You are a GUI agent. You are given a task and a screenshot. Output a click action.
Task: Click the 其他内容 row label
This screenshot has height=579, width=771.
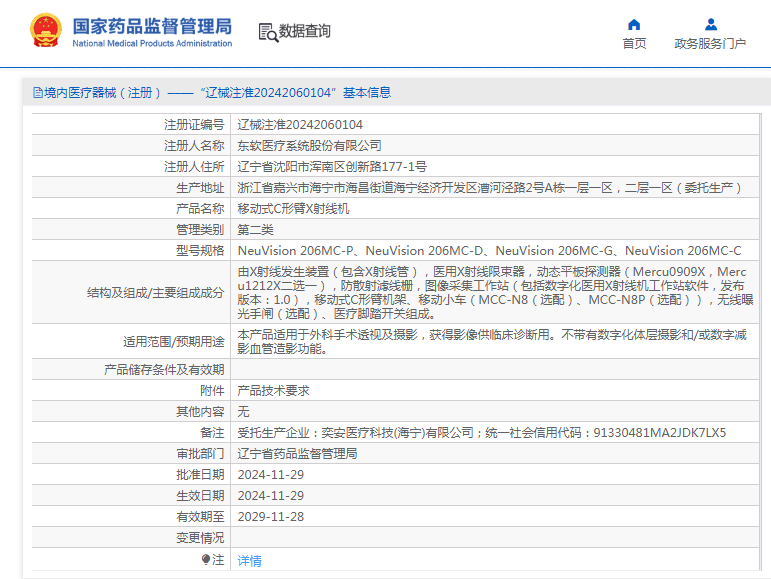point(200,412)
